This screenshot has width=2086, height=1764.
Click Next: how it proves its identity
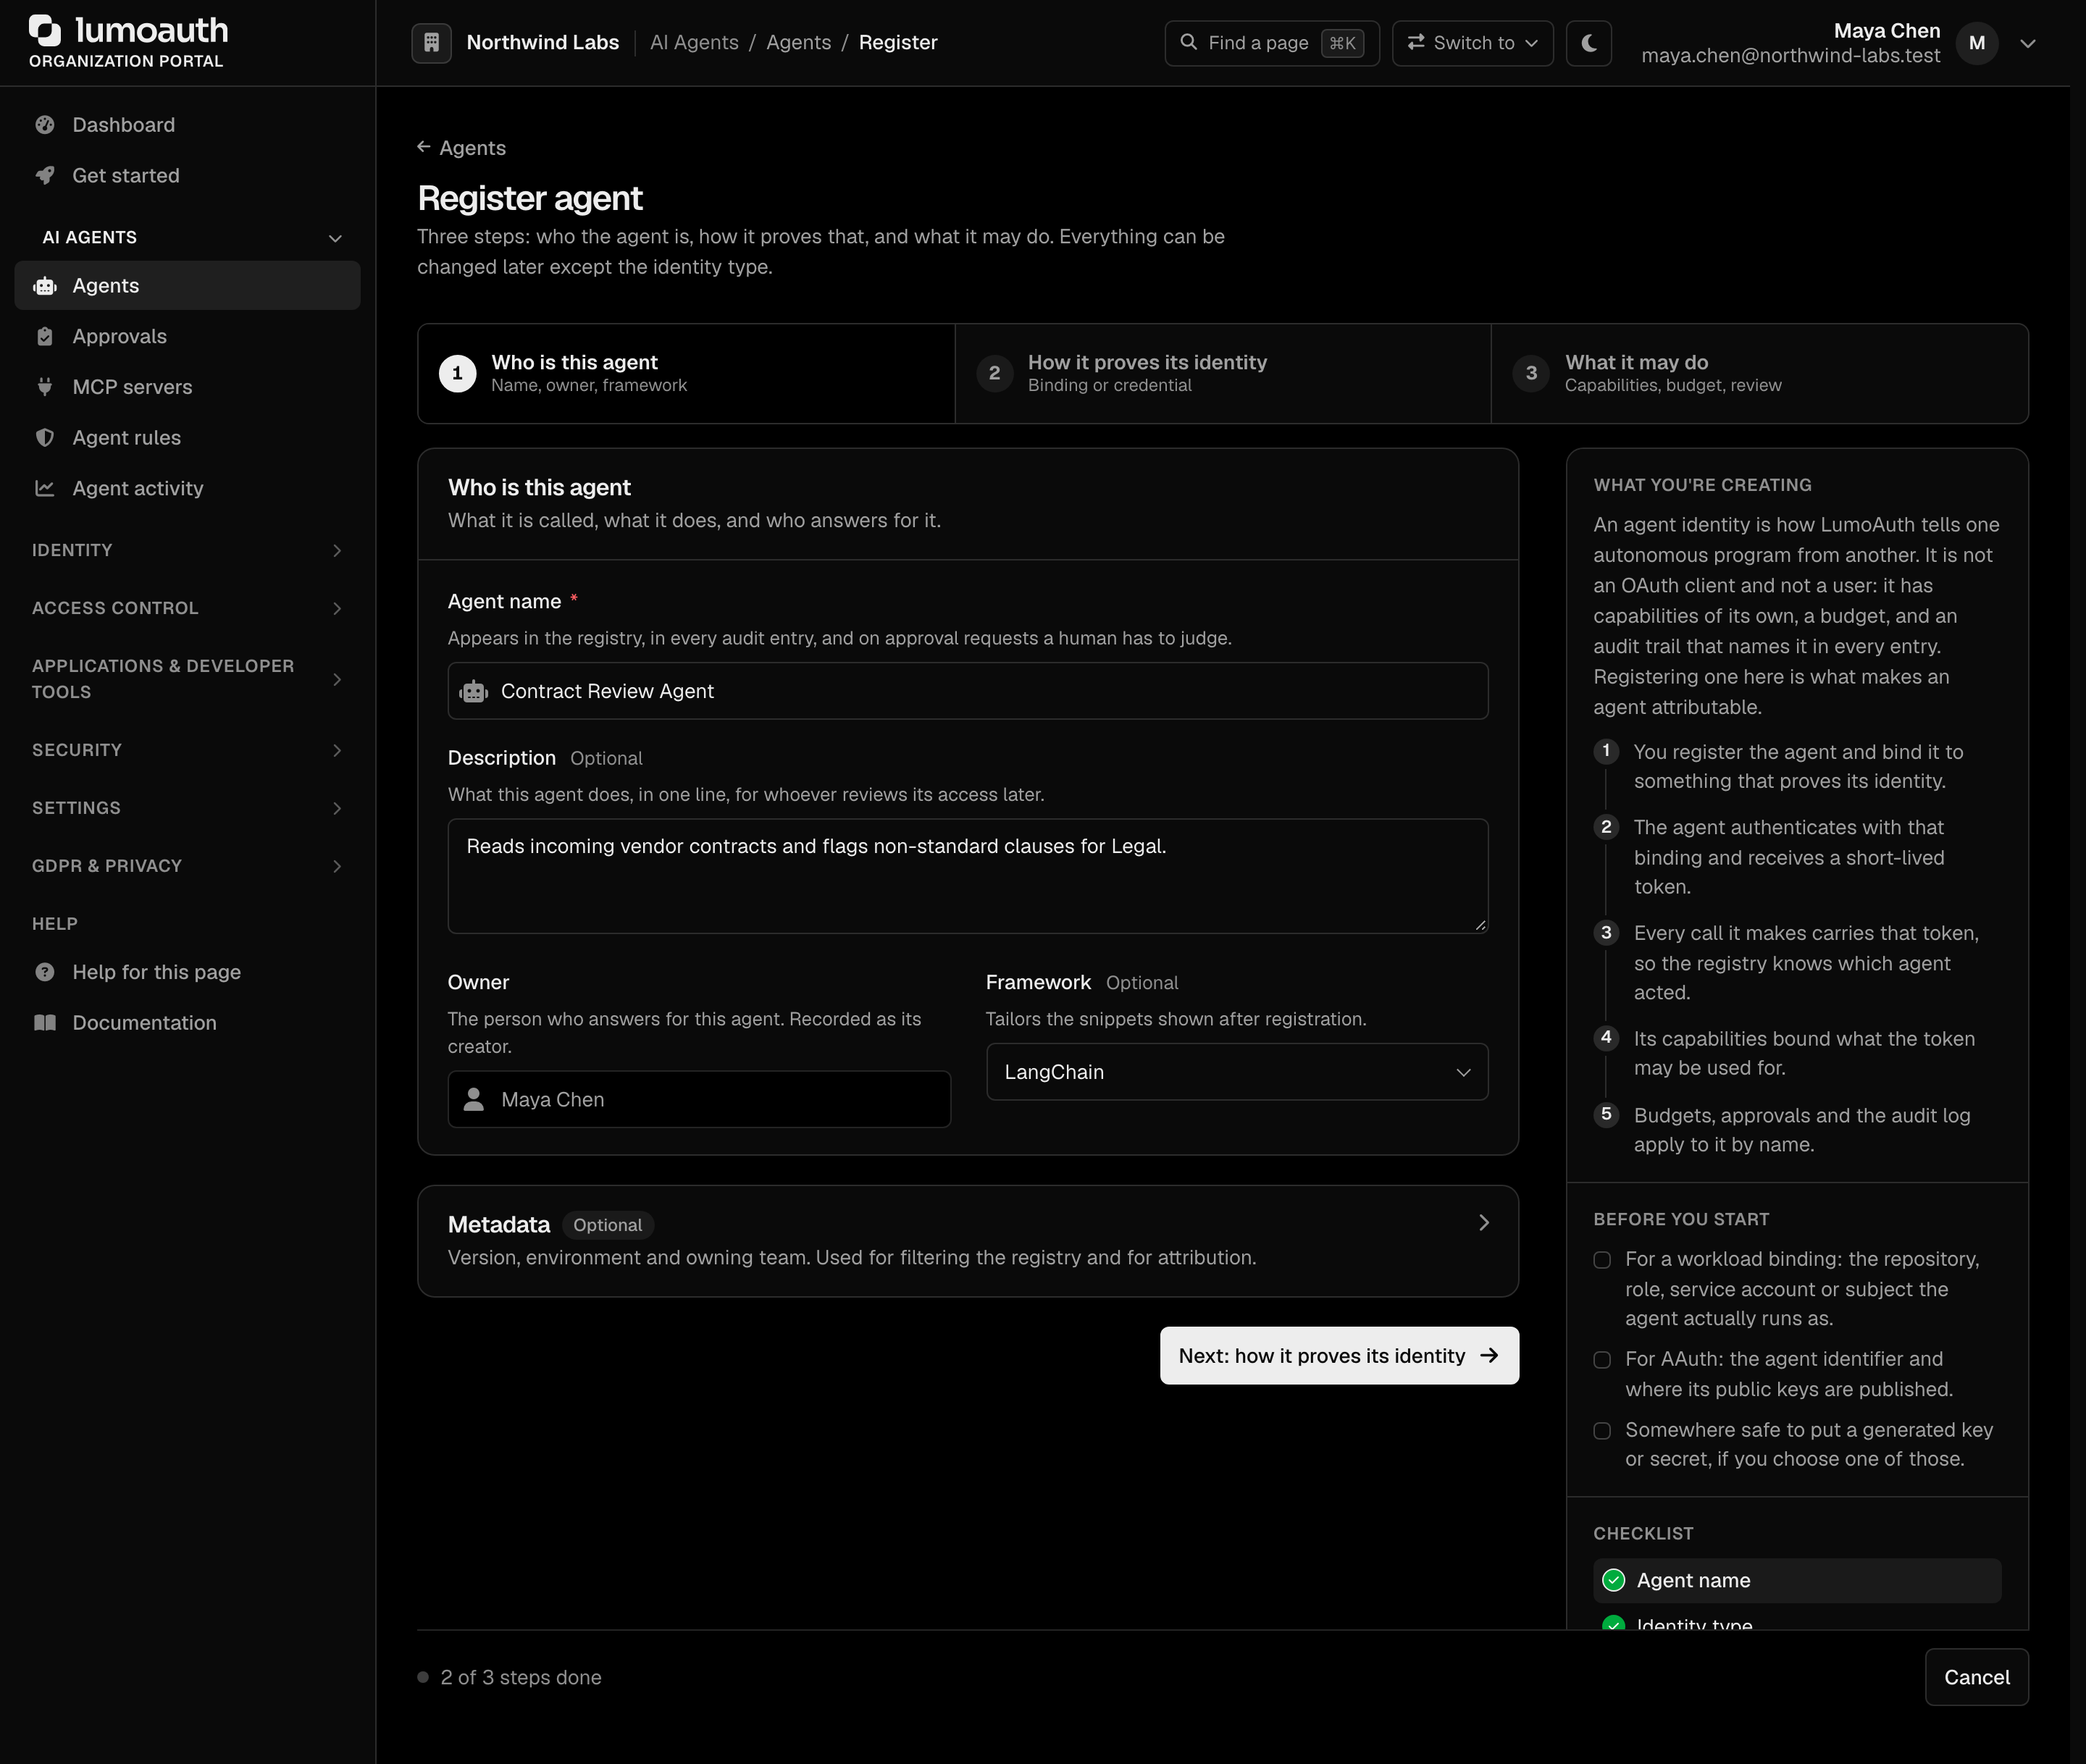click(x=1339, y=1355)
